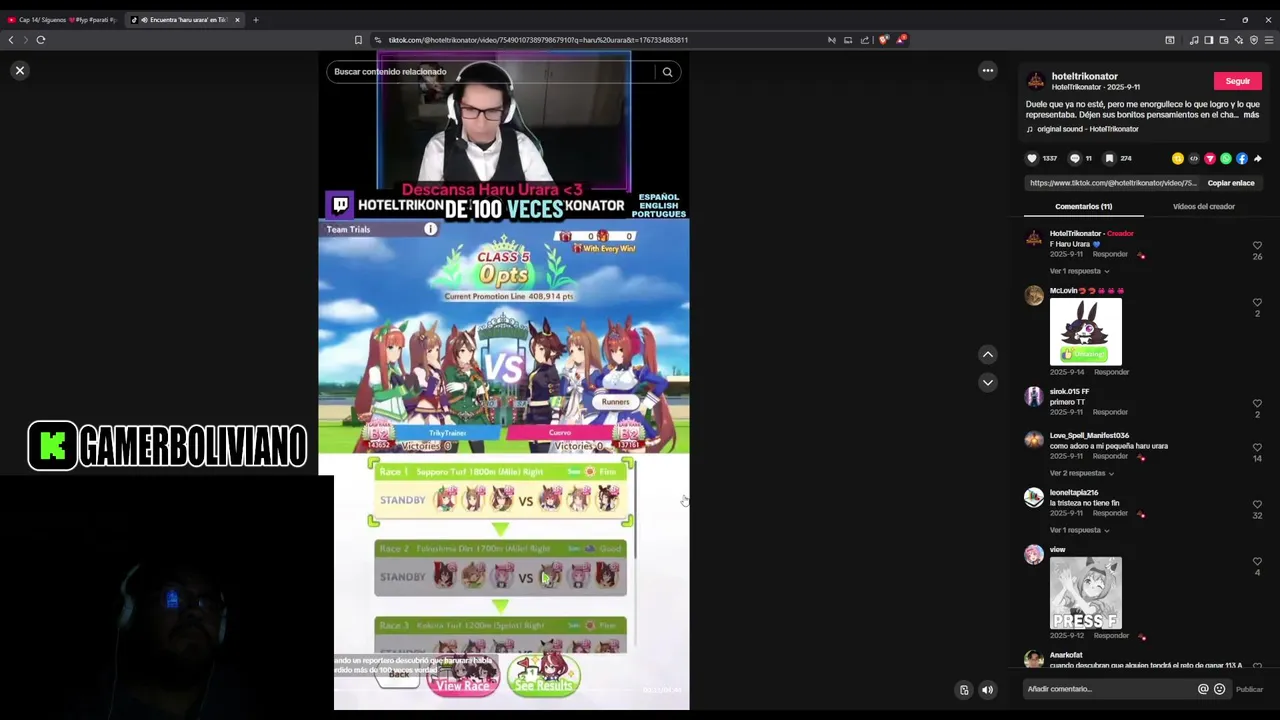The width and height of the screenshot is (1280, 720).
Task: Open a new browser tab
Action: [x=255, y=20]
